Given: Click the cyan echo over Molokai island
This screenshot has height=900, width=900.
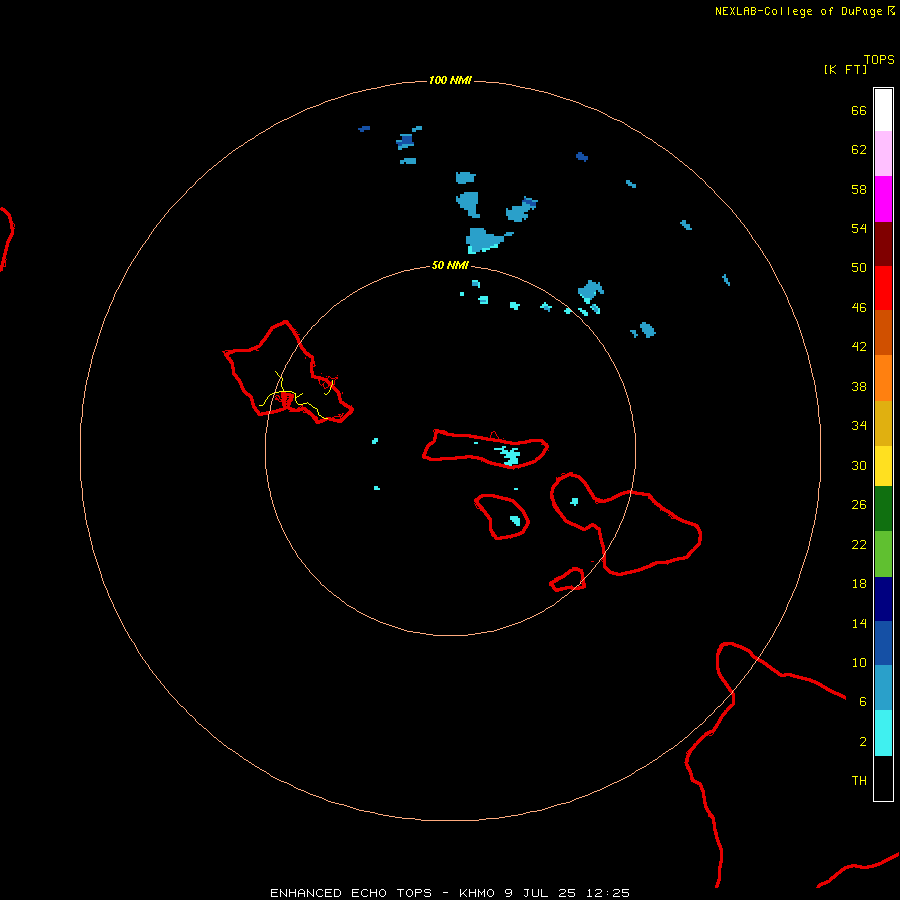Looking at the screenshot, I should (509, 455).
